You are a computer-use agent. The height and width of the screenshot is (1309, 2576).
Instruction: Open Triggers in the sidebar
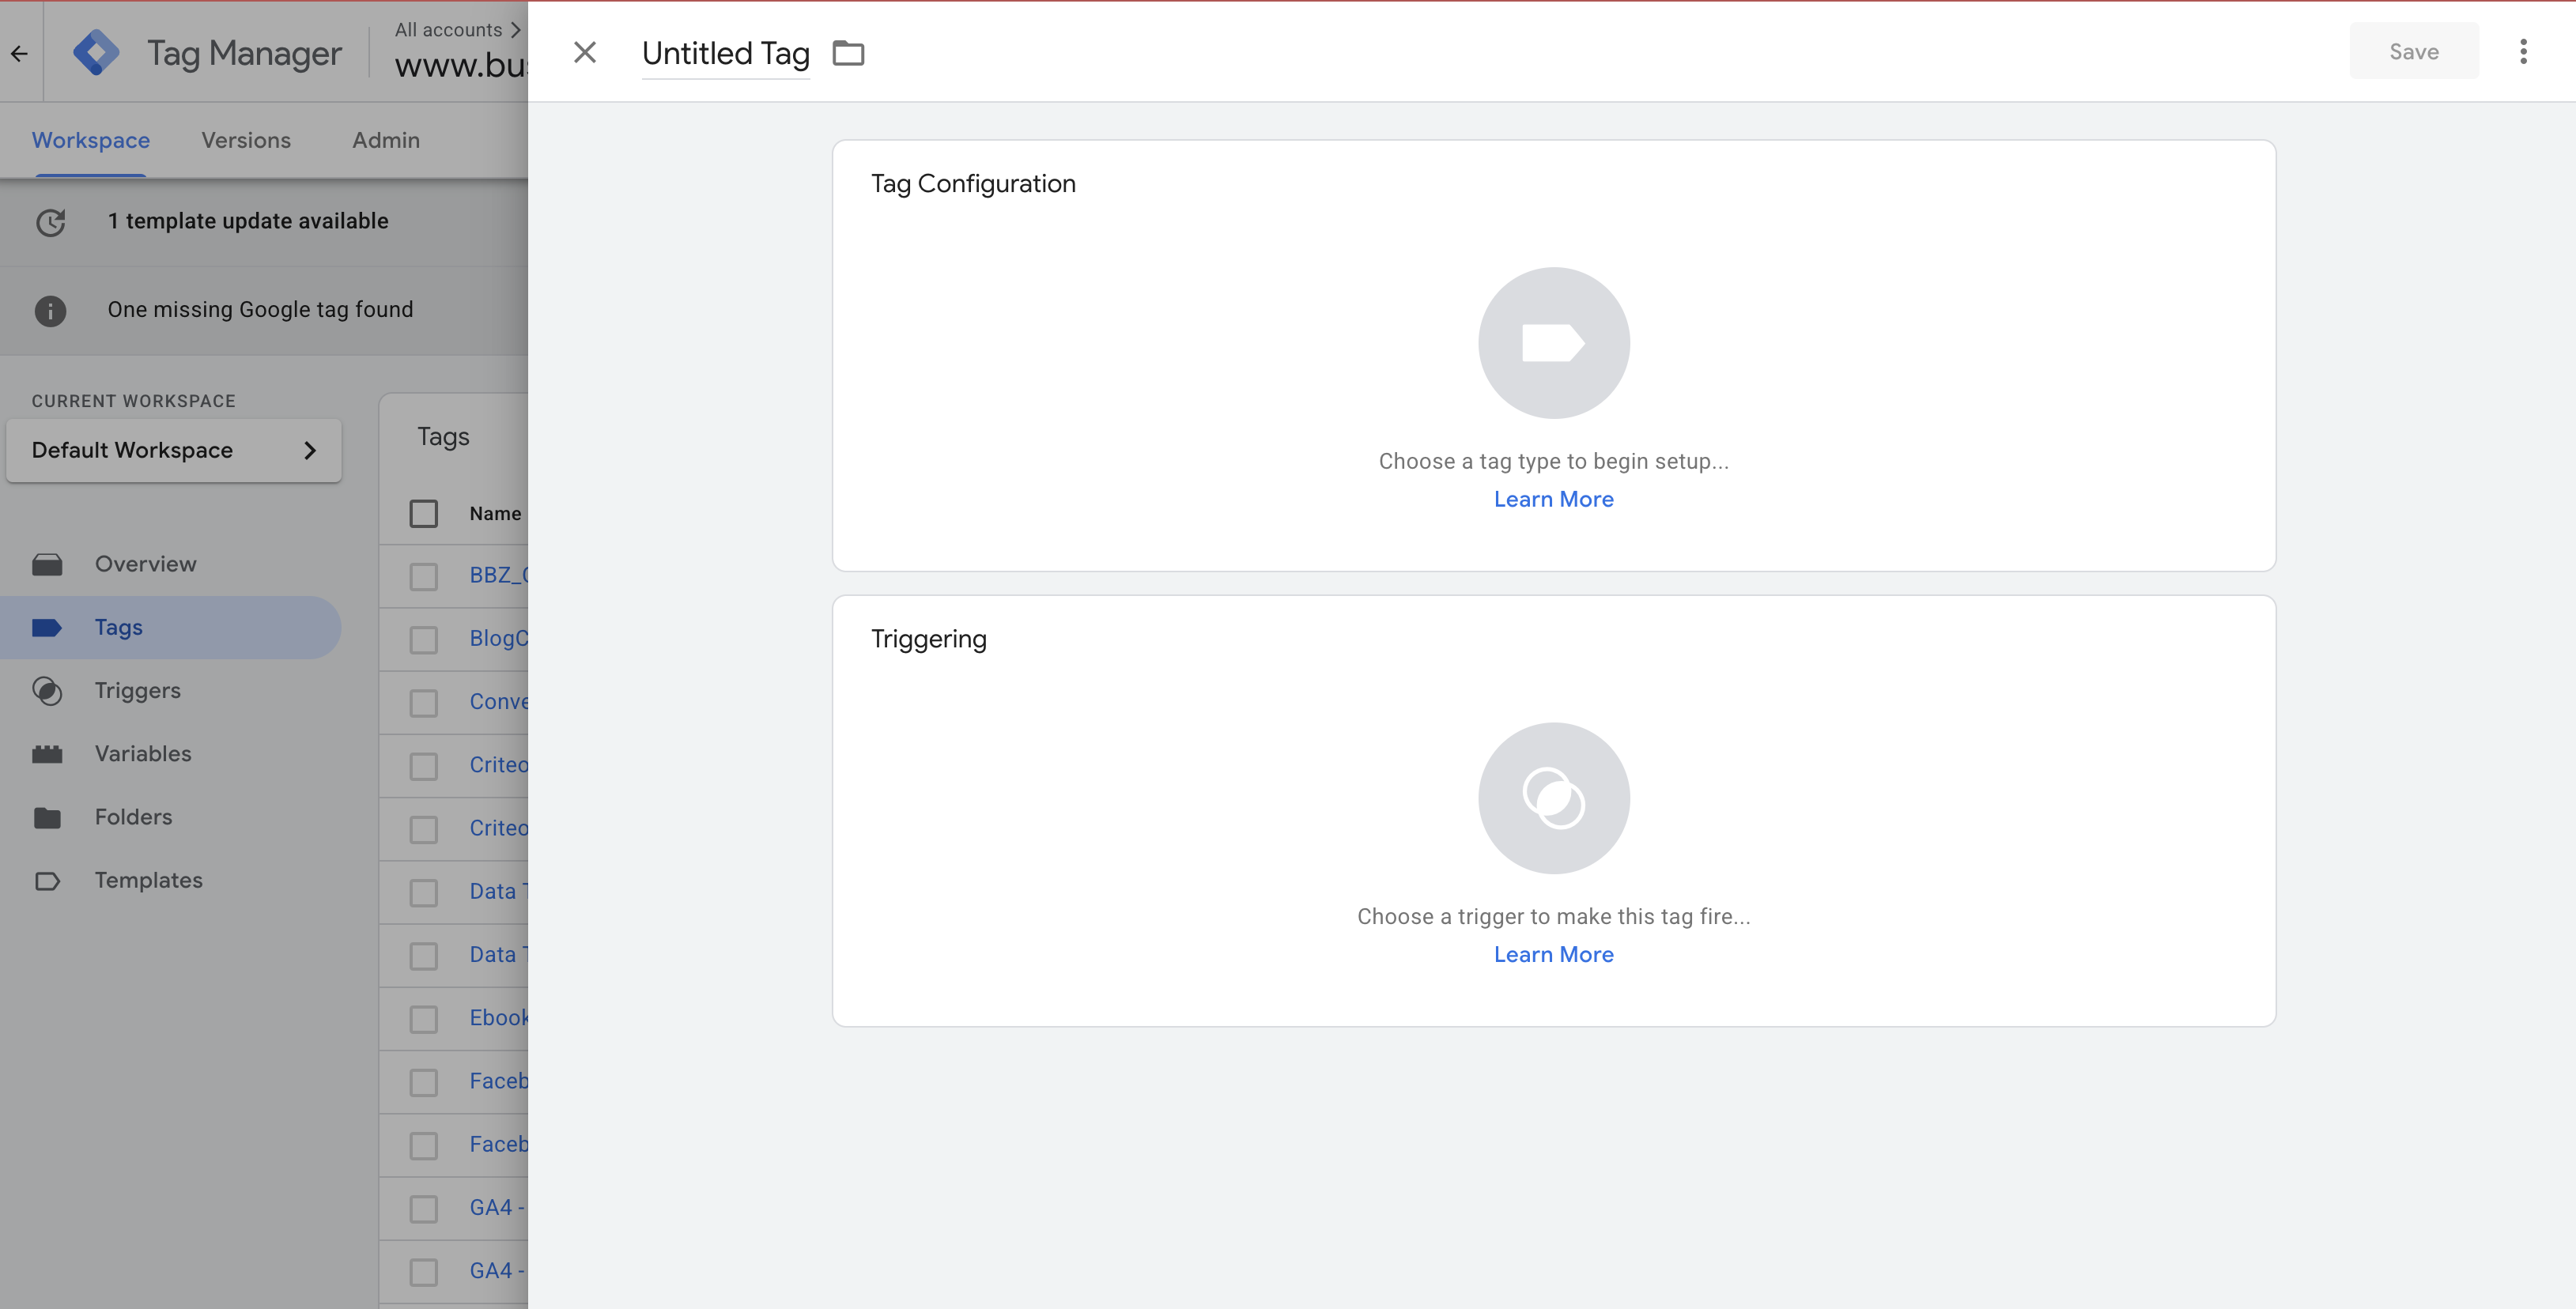pyautogui.click(x=137, y=690)
